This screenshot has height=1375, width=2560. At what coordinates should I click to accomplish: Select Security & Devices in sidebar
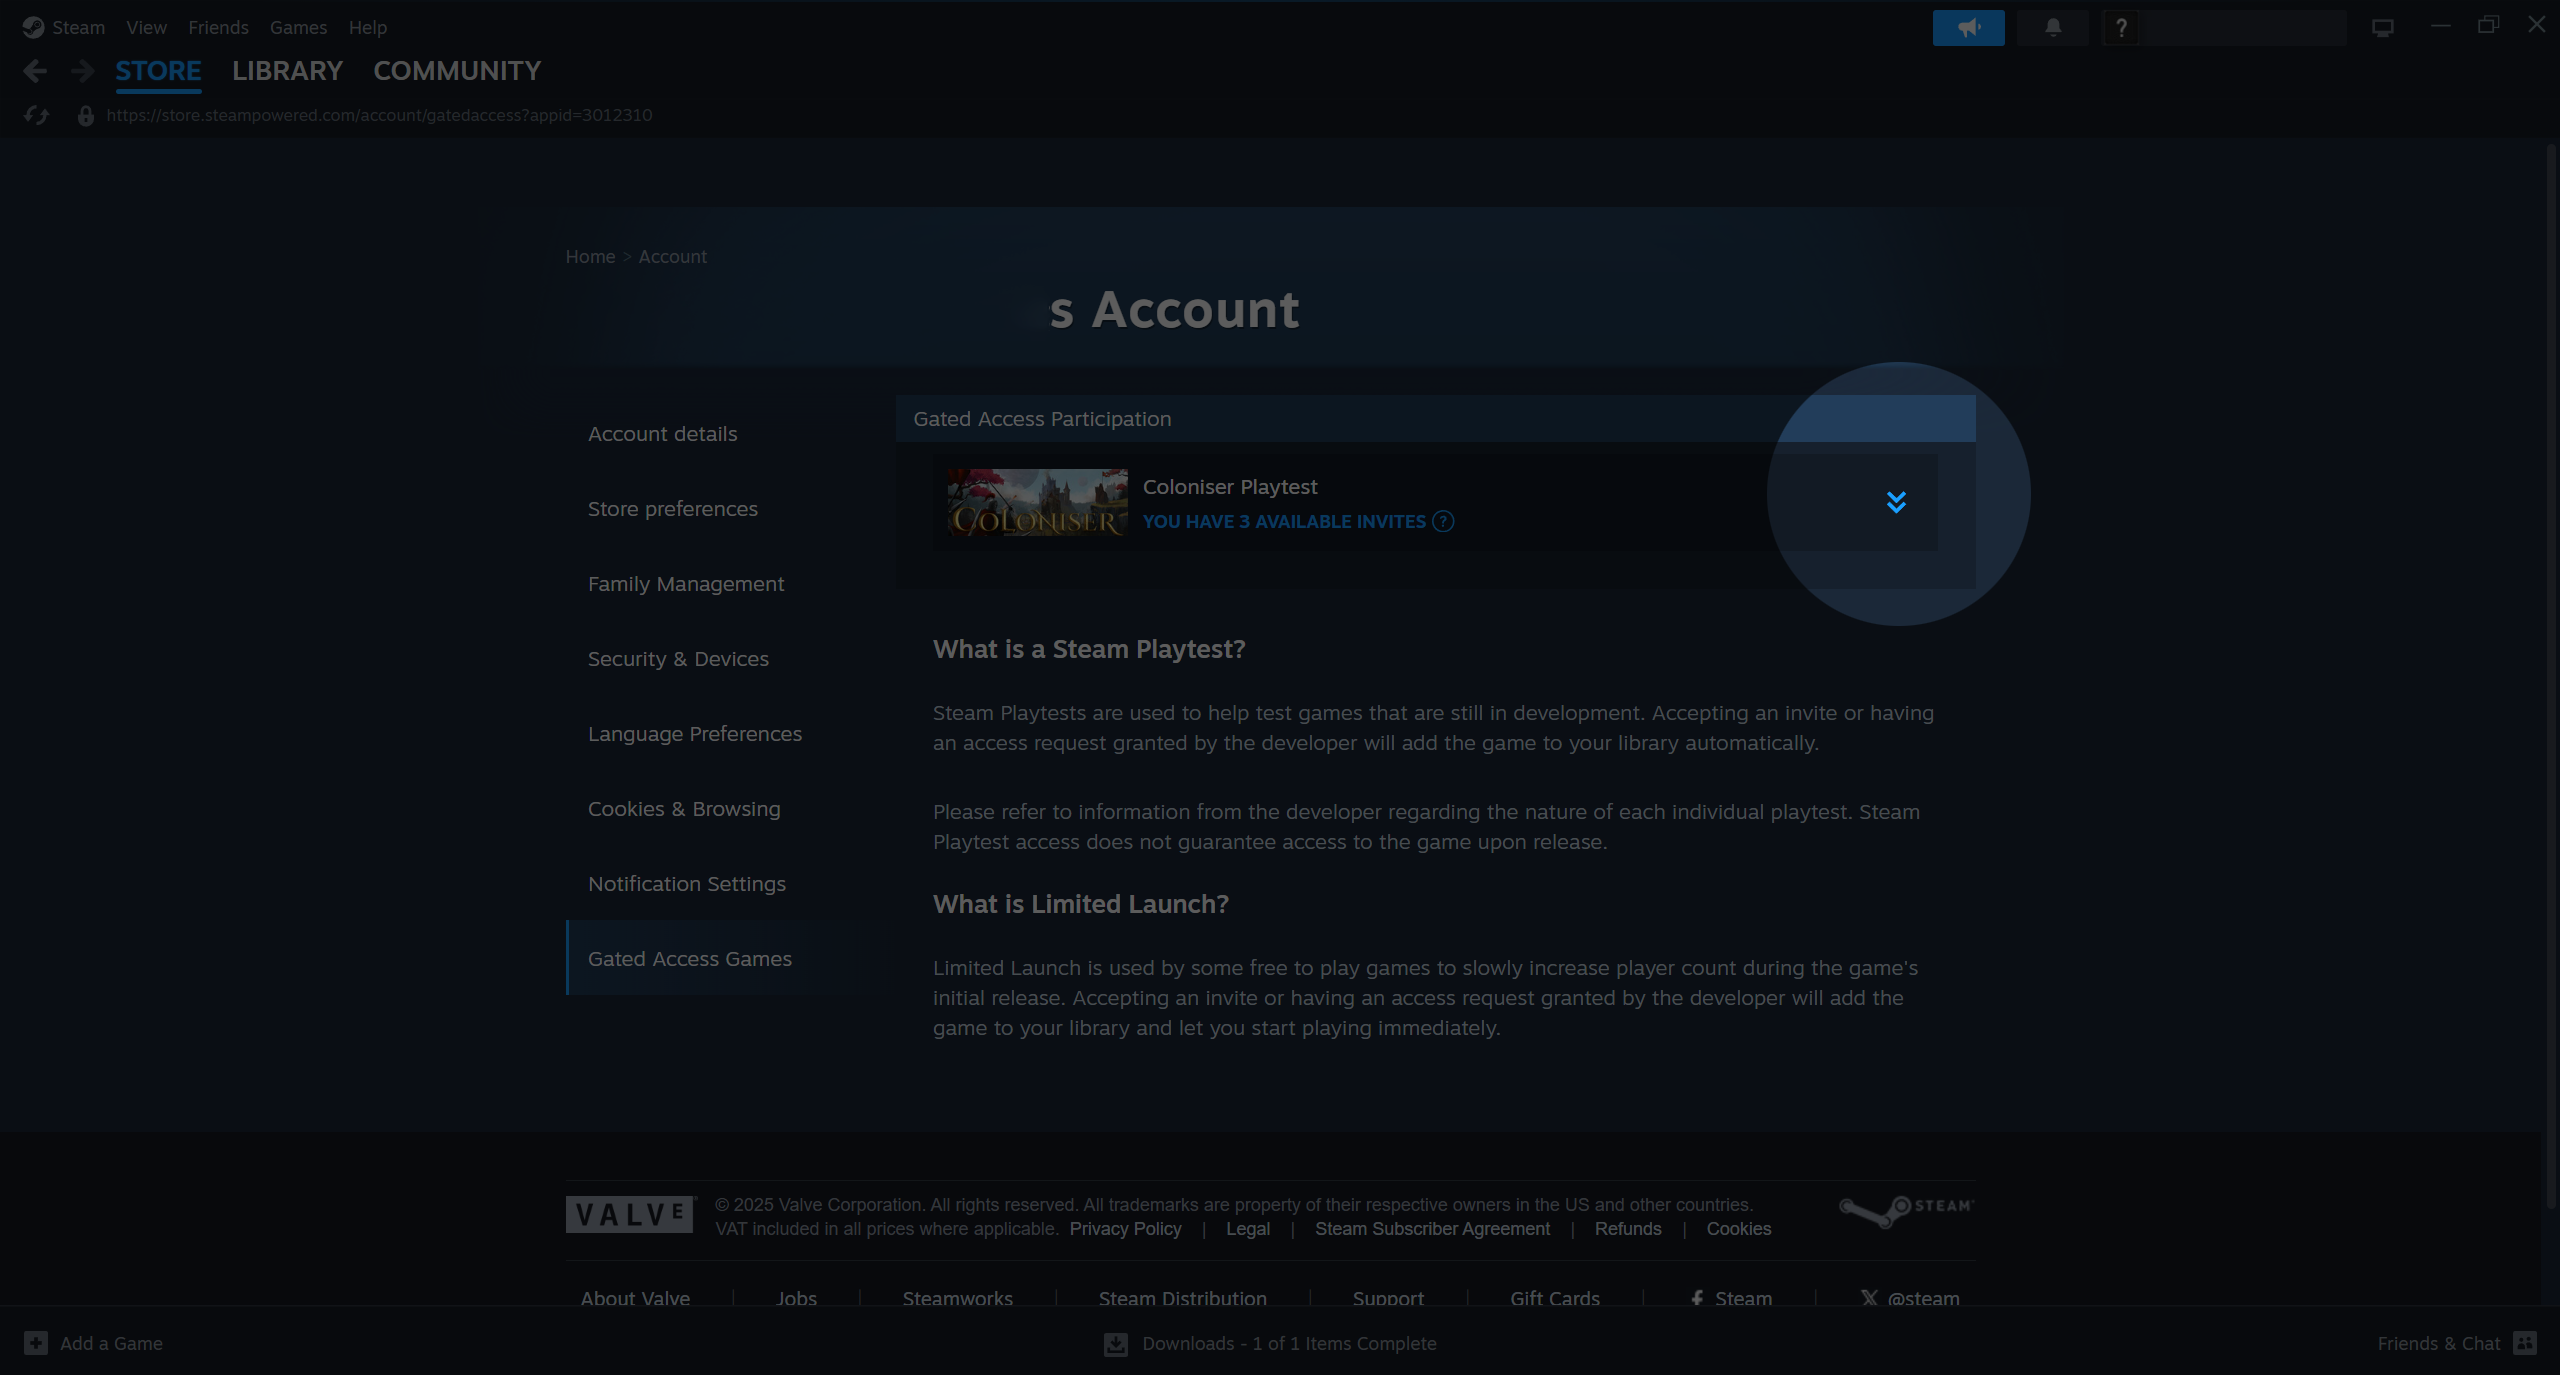coord(678,659)
